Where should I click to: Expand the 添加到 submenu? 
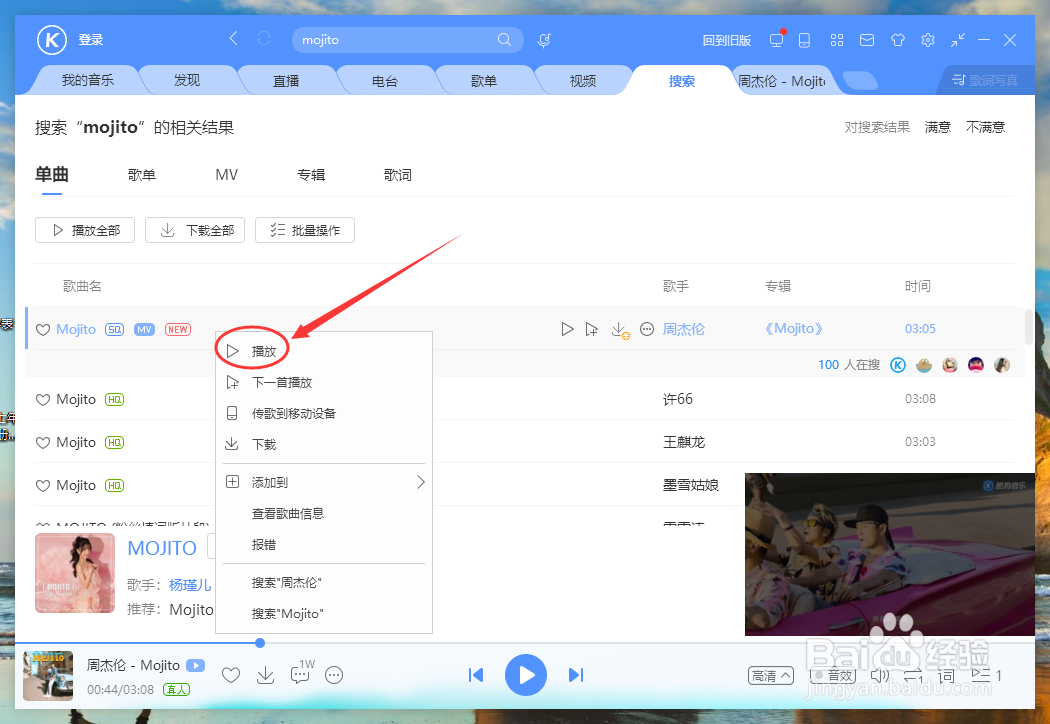(x=324, y=482)
